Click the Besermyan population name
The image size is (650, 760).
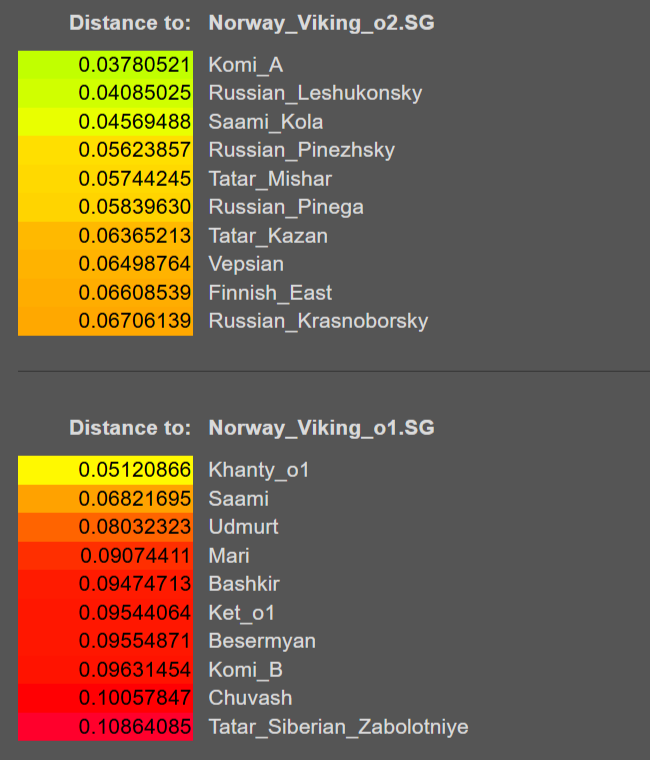tap(262, 641)
